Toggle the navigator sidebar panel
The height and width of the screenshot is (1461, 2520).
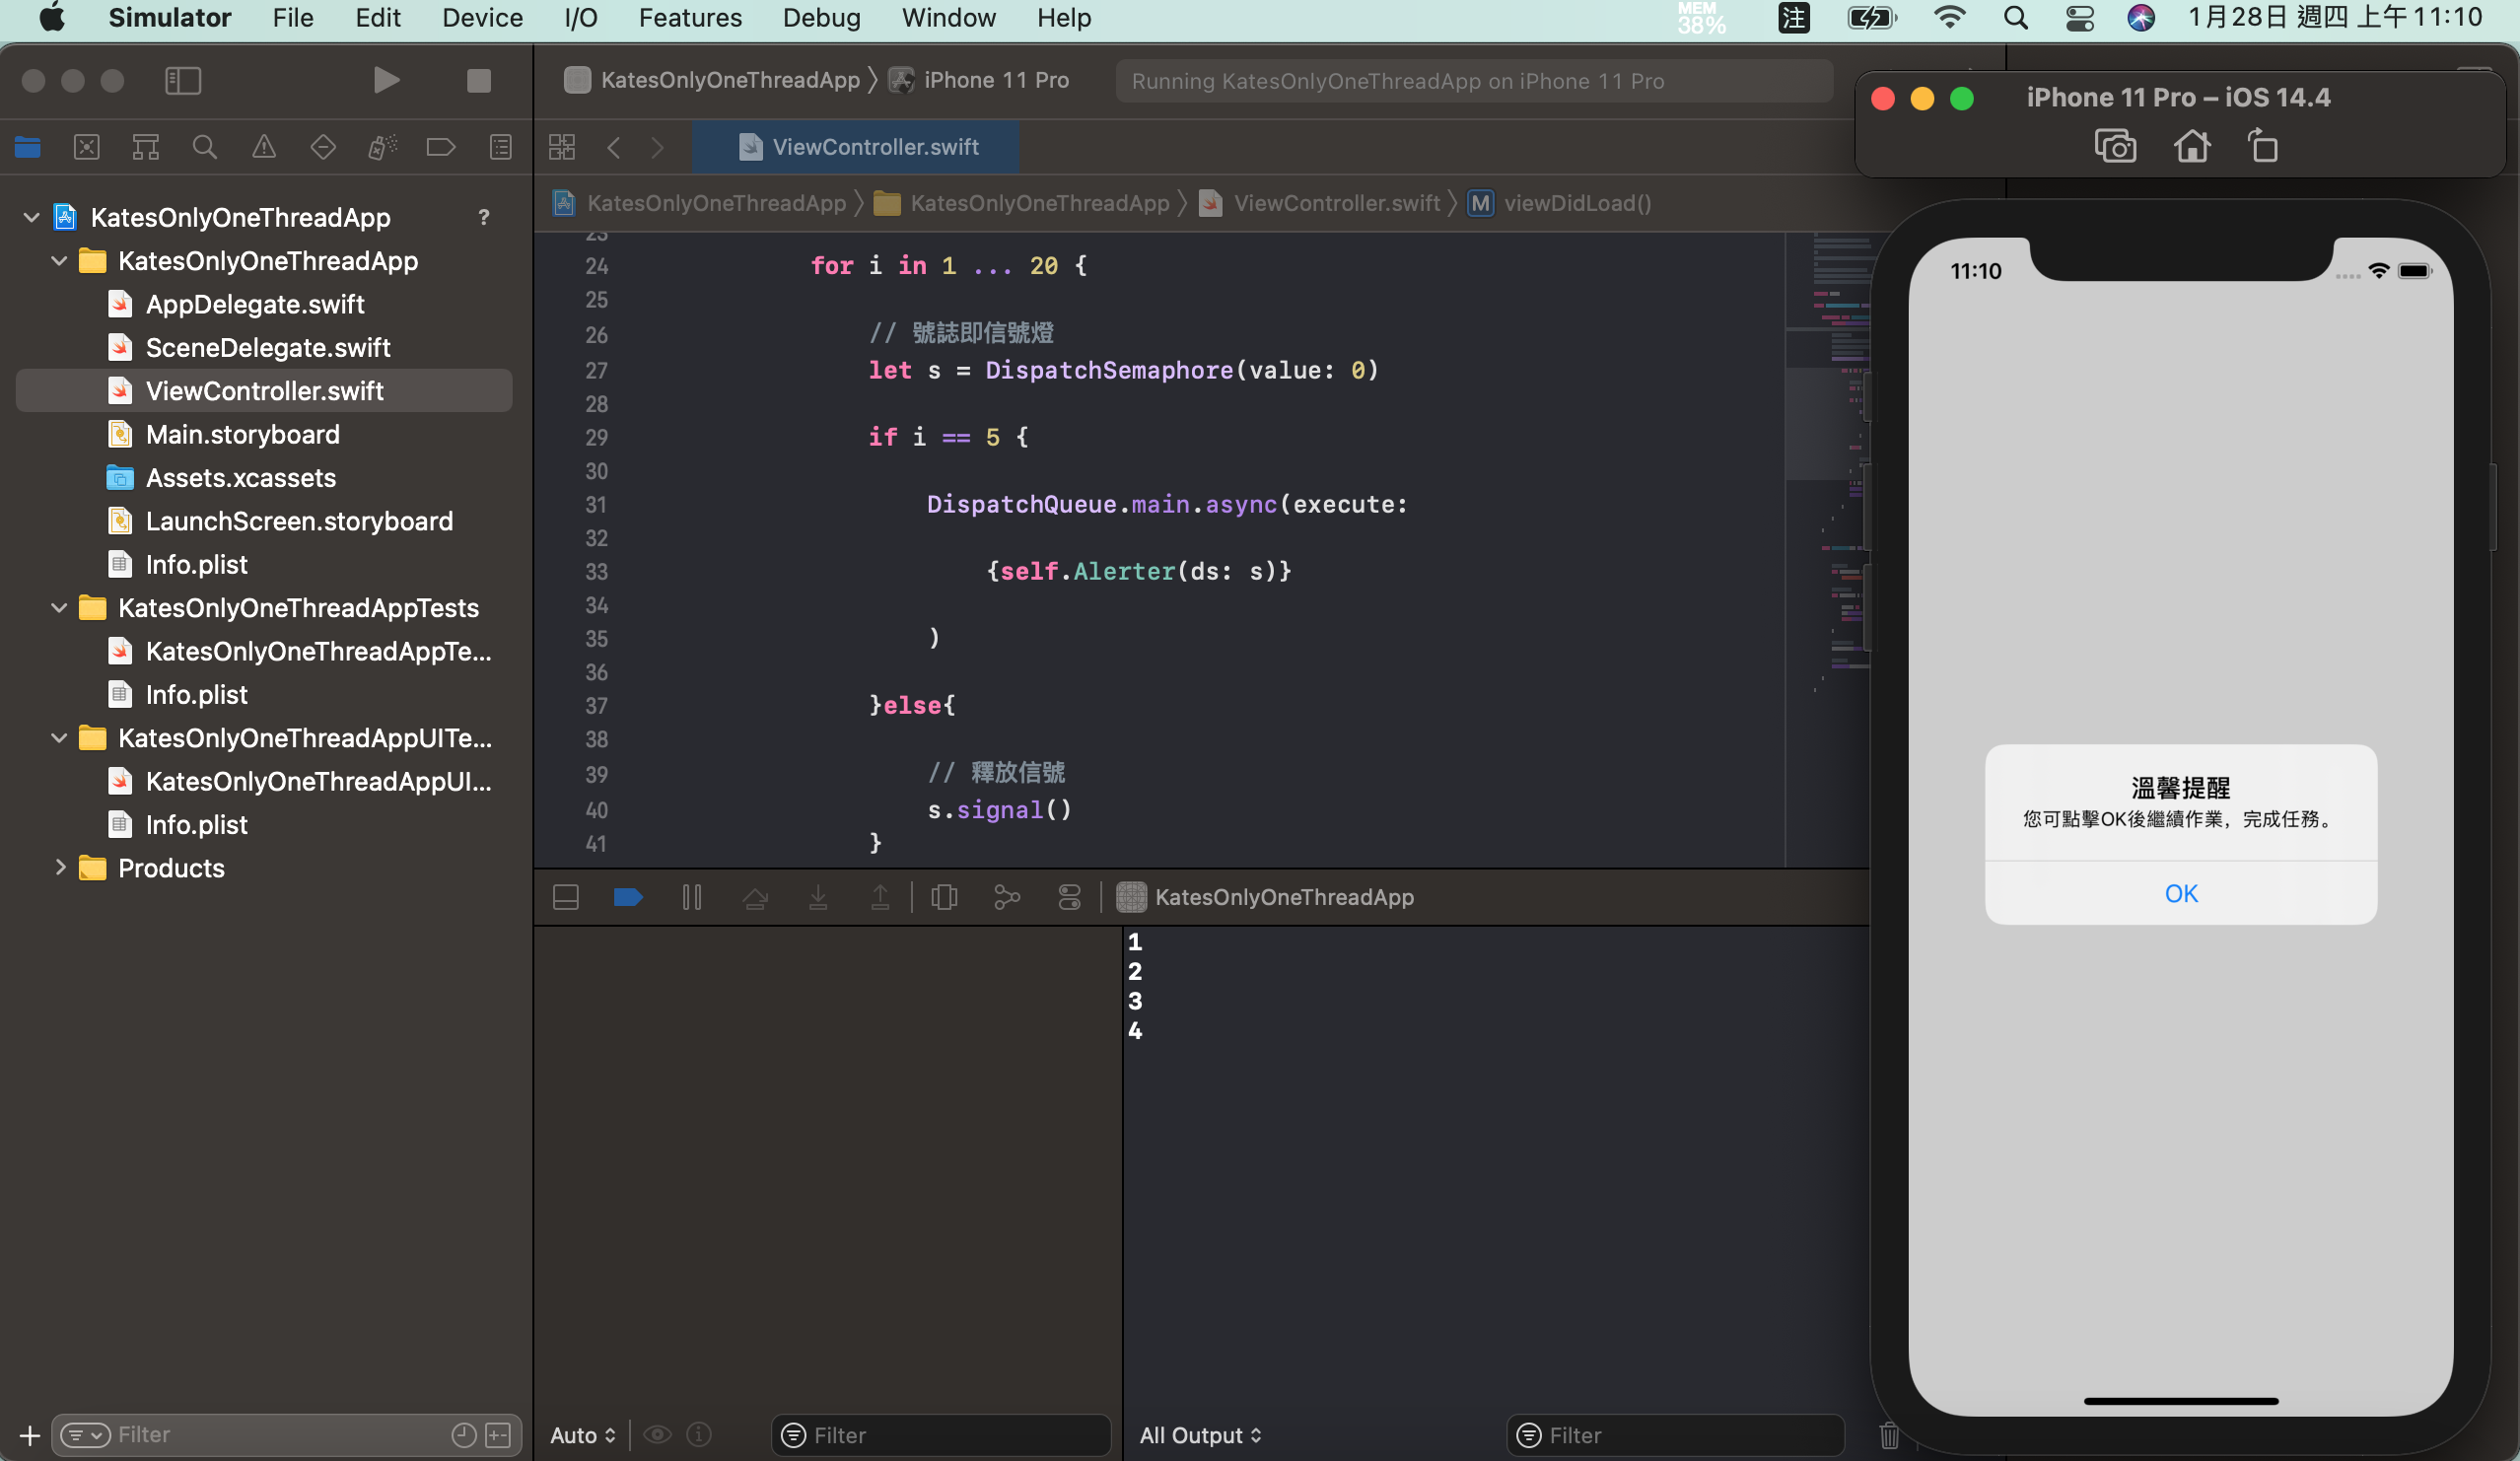coord(183,80)
